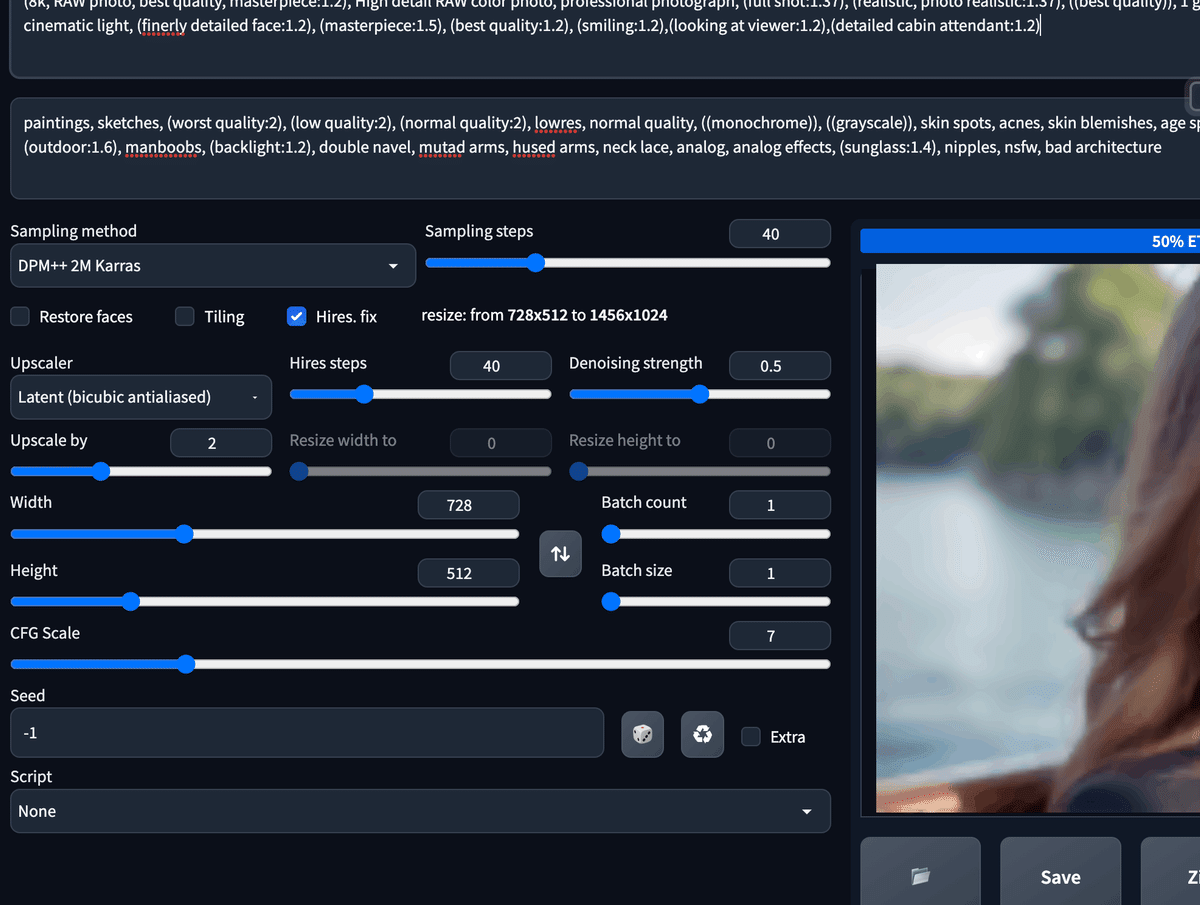Image resolution: width=1200 pixels, height=905 pixels.
Task: Click the Sampling steps slider
Action: point(628,263)
